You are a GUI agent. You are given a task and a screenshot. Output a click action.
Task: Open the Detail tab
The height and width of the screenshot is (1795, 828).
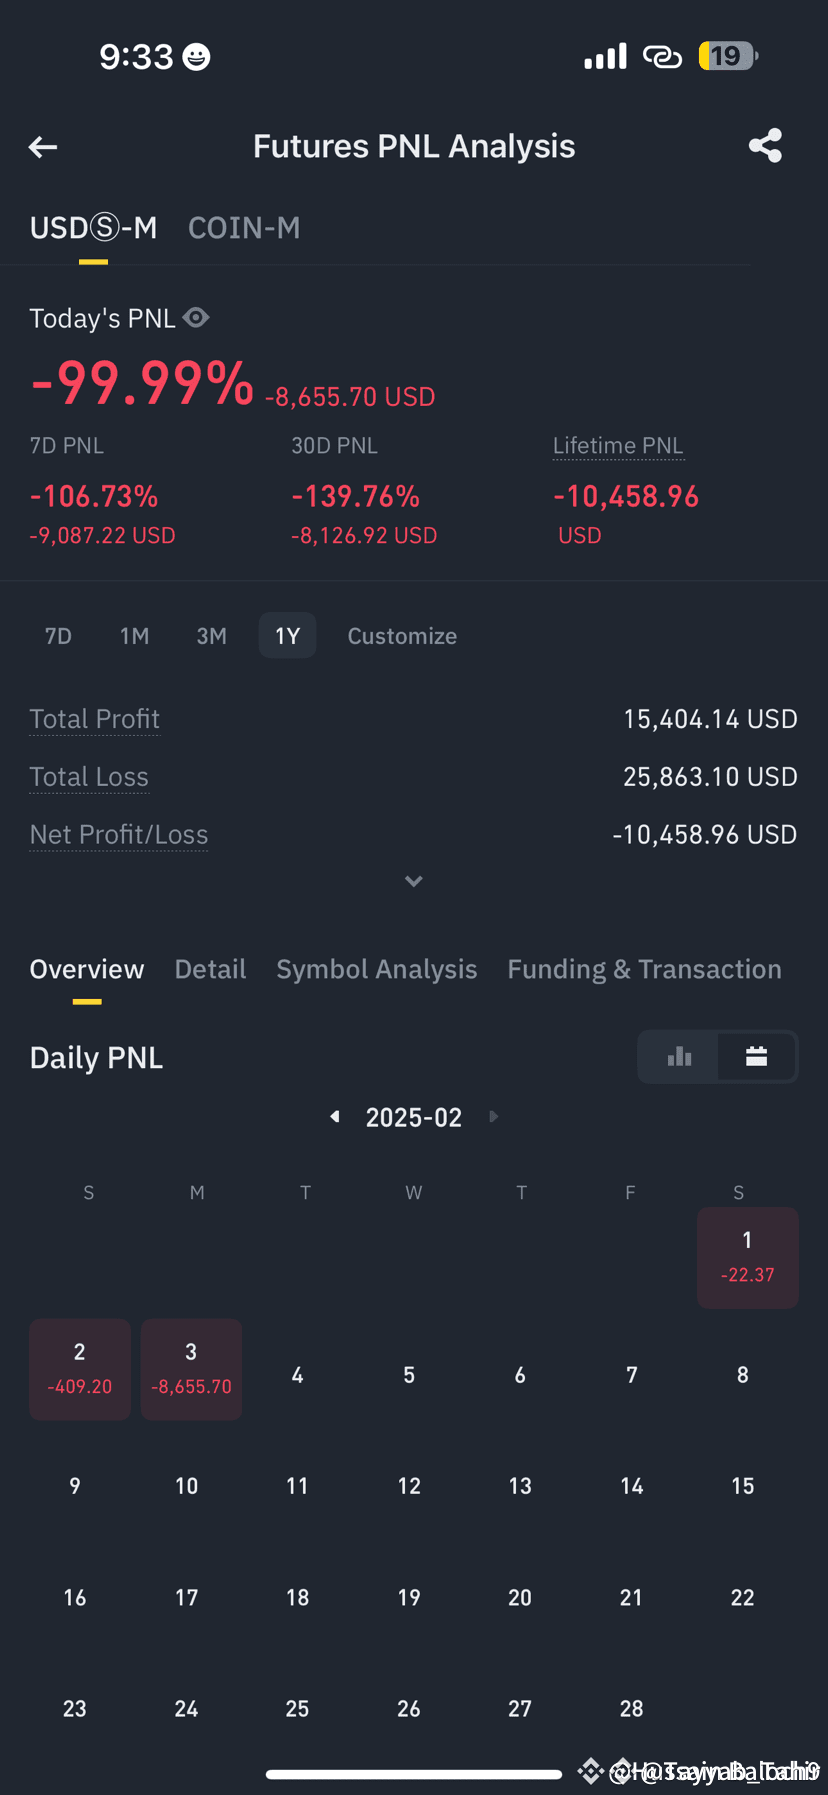pos(210,969)
